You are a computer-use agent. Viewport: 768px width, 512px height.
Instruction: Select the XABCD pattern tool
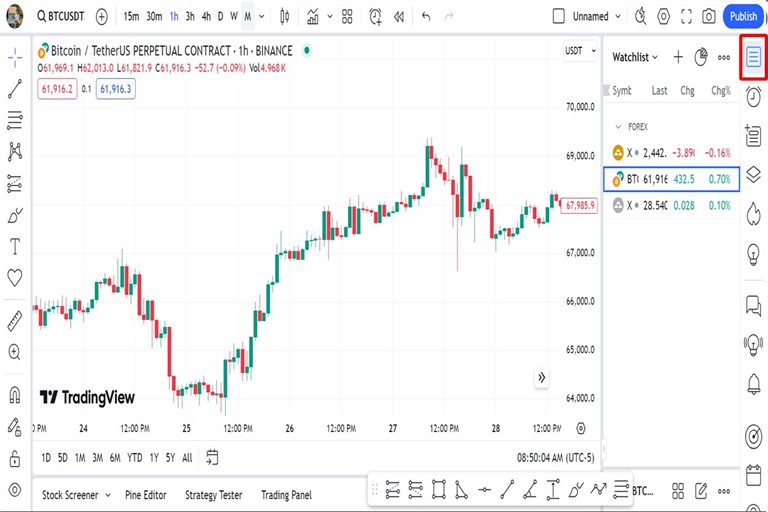(15, 152)
